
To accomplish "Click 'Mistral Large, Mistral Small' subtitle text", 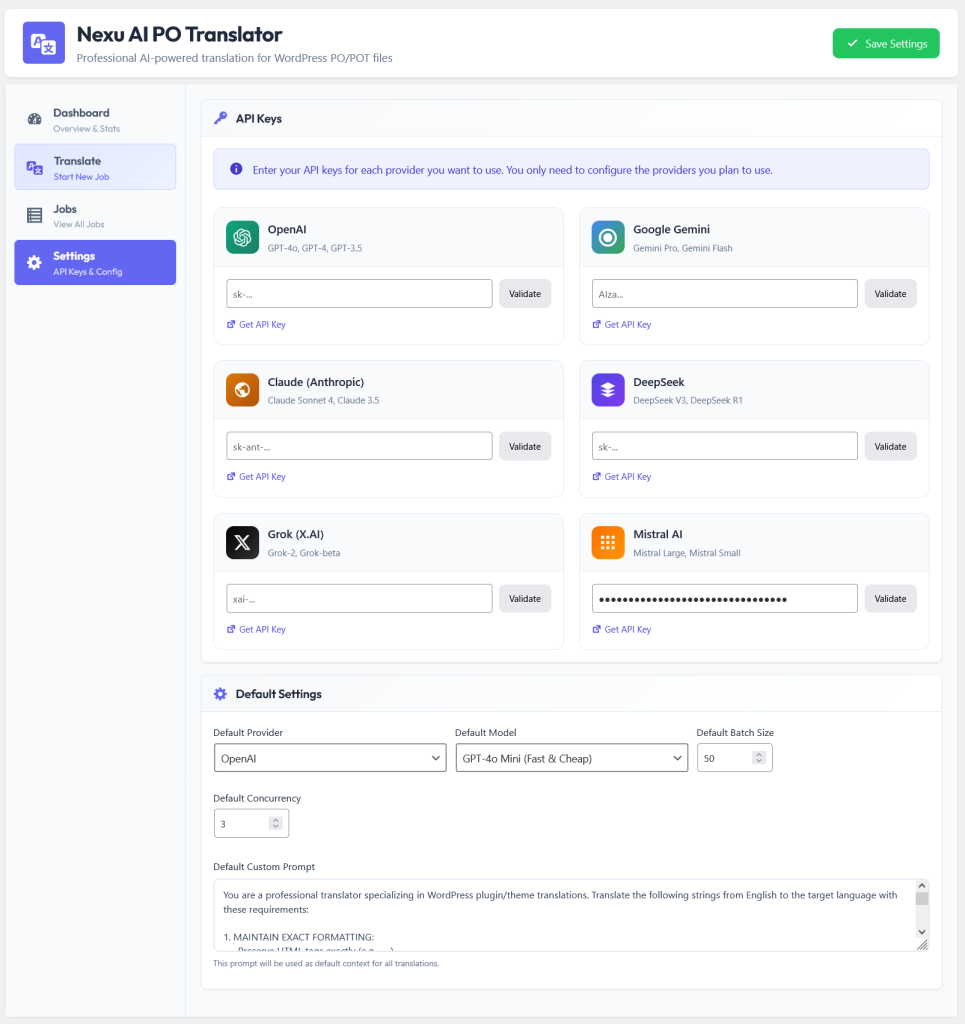I will 687,553.
